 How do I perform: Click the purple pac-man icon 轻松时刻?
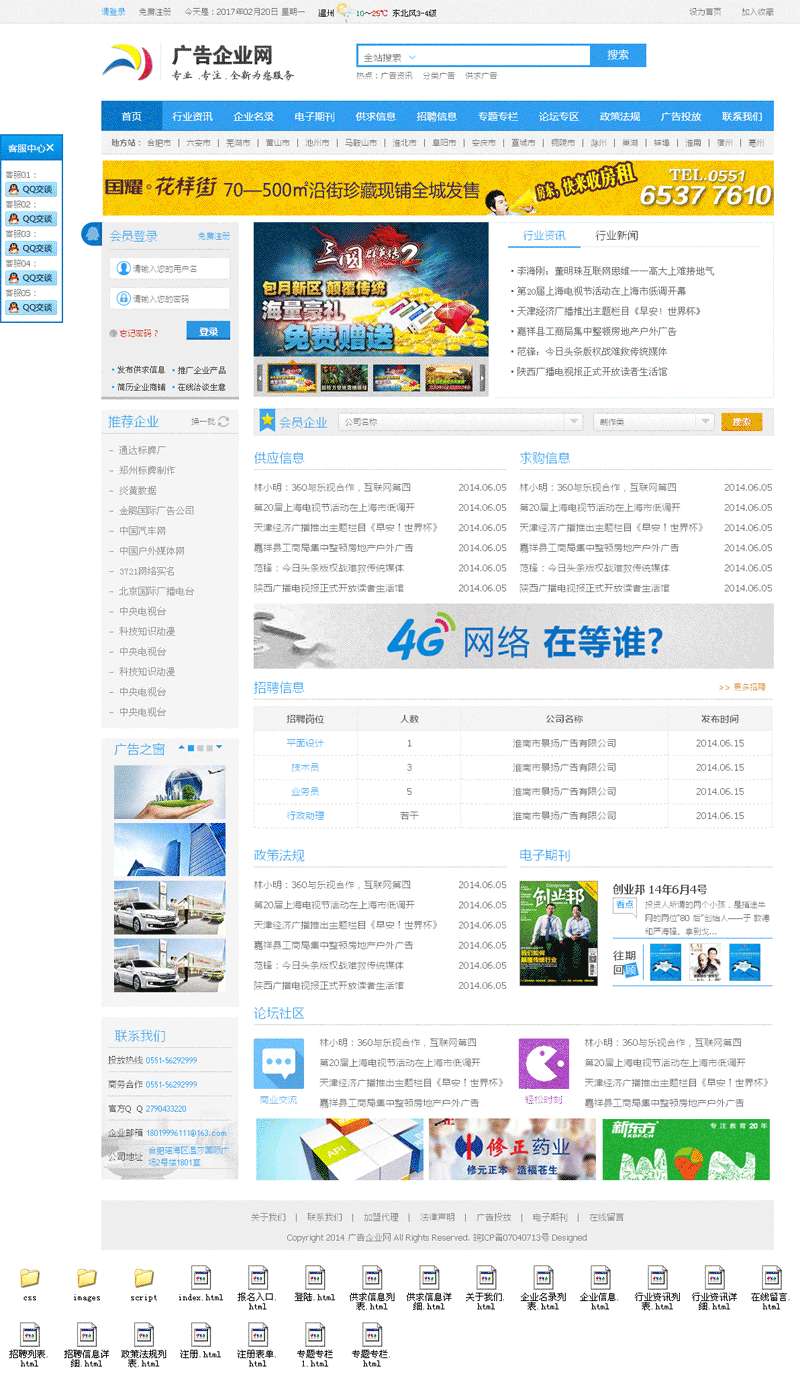543,1064
